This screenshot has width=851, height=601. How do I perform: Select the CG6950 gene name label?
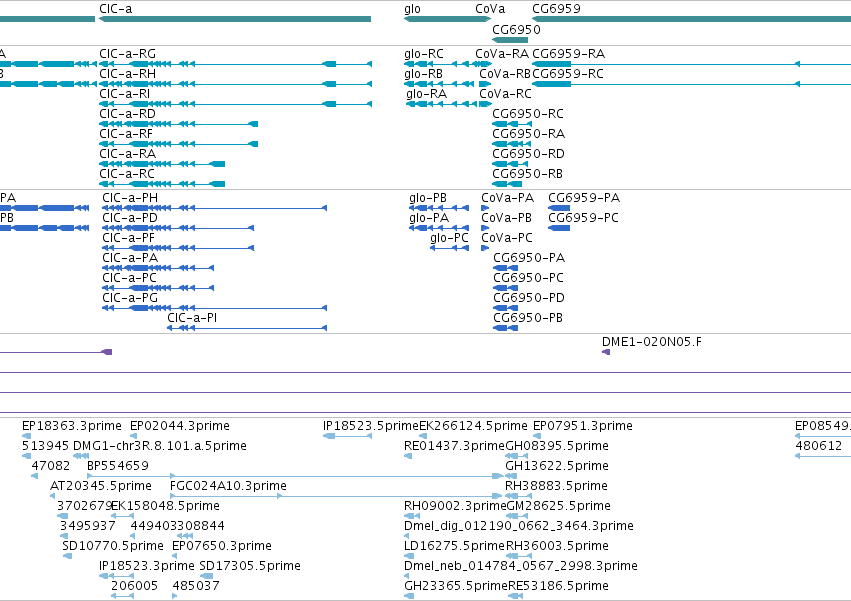tap(517, 29)
